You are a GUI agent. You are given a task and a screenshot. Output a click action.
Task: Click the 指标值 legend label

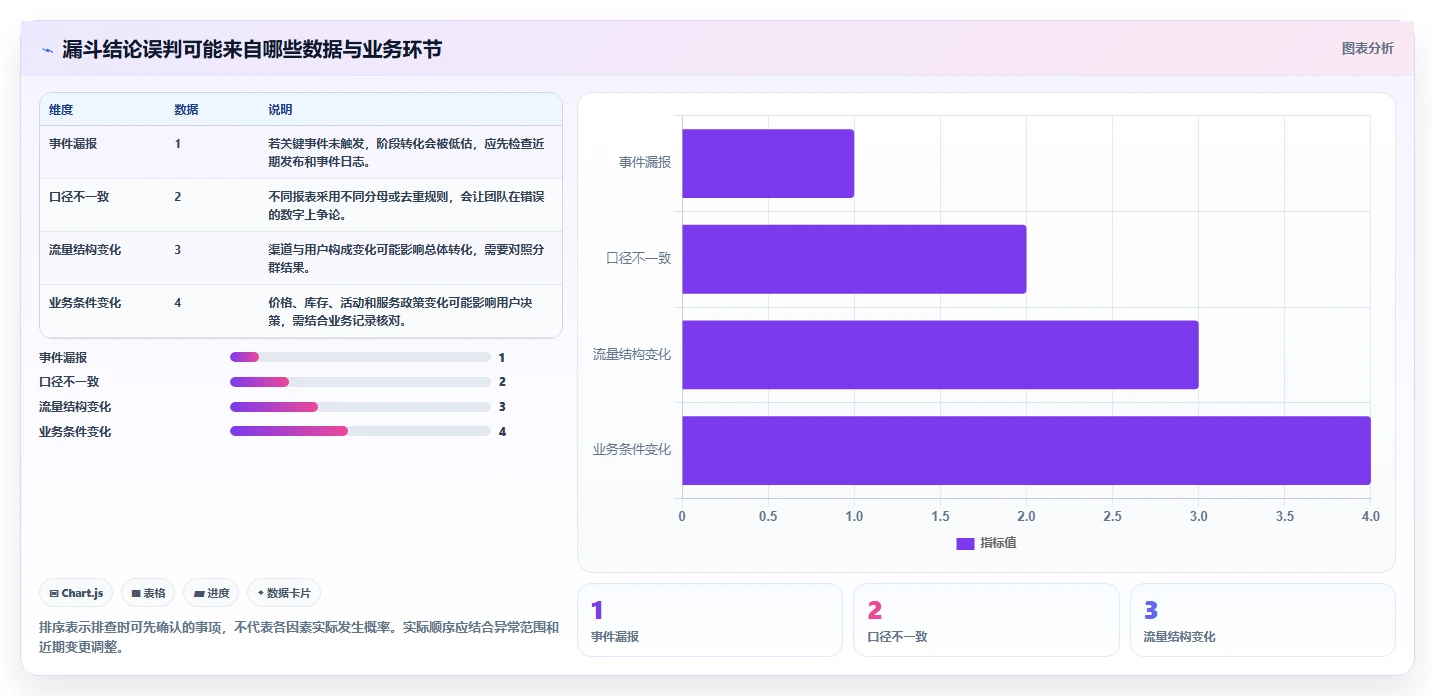point(998,543)
